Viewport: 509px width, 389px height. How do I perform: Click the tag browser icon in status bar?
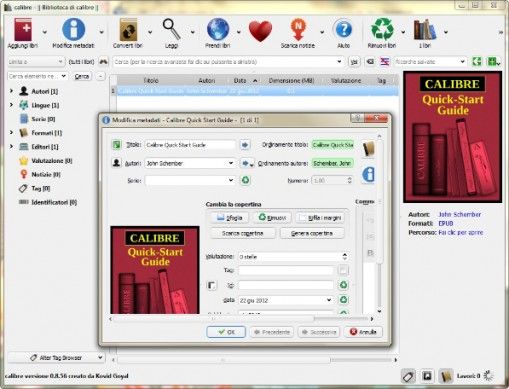point(408,376)
